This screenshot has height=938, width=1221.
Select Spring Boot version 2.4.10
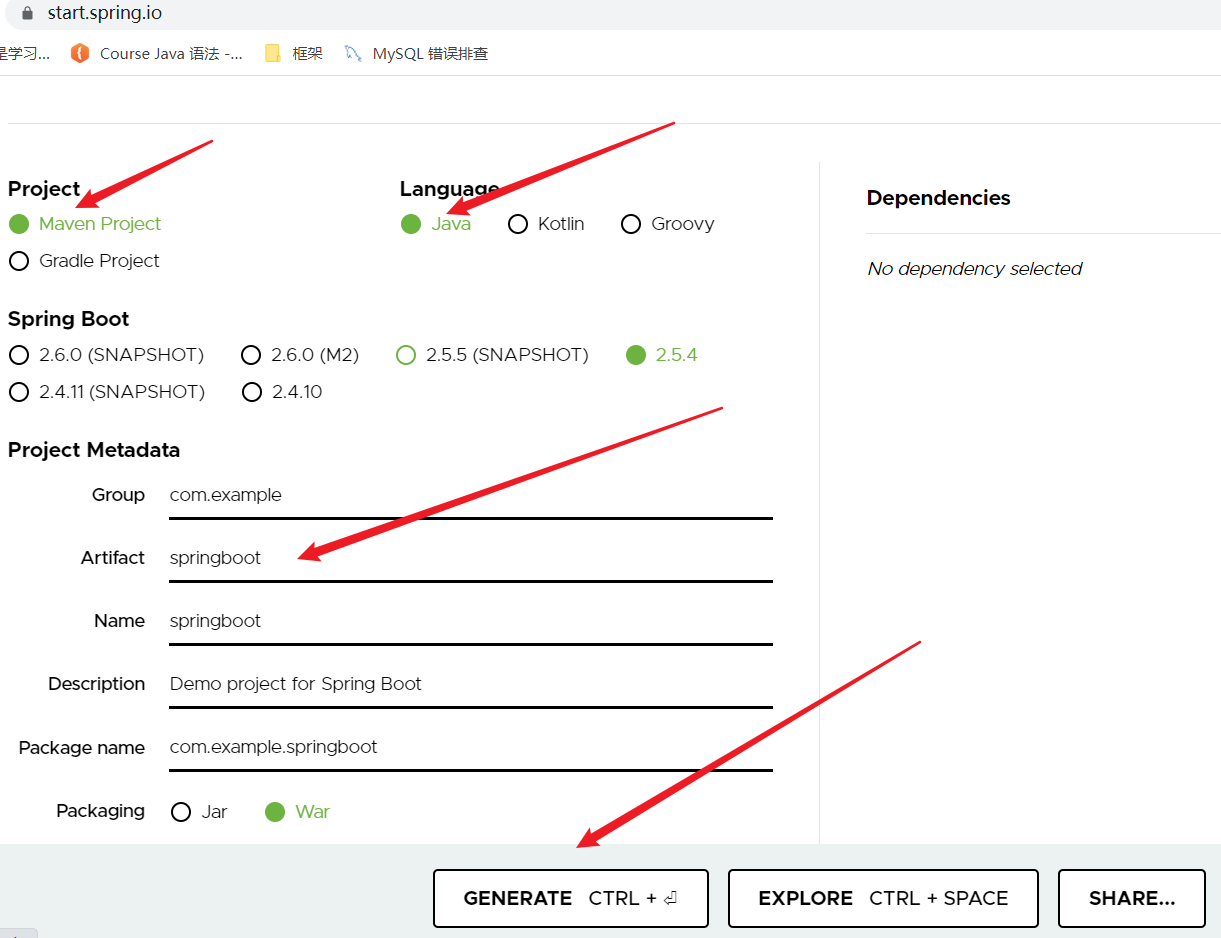pyautogui.click(x=282, y=392)
